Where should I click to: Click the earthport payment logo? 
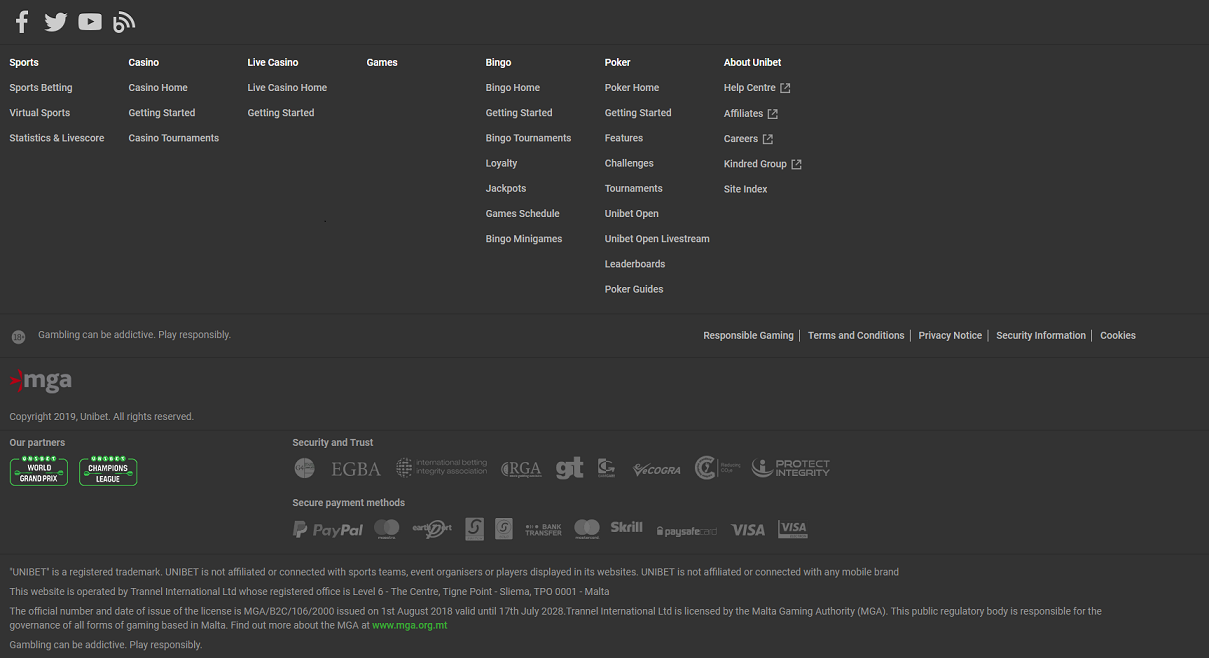(x=432, y=529)
